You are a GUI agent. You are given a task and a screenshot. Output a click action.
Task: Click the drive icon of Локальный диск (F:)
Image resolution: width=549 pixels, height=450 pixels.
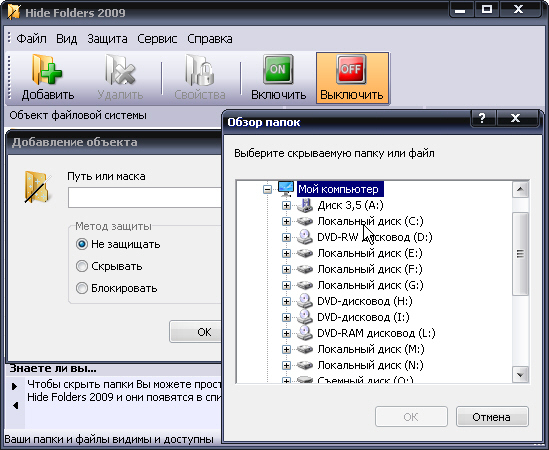coord(305,269)
